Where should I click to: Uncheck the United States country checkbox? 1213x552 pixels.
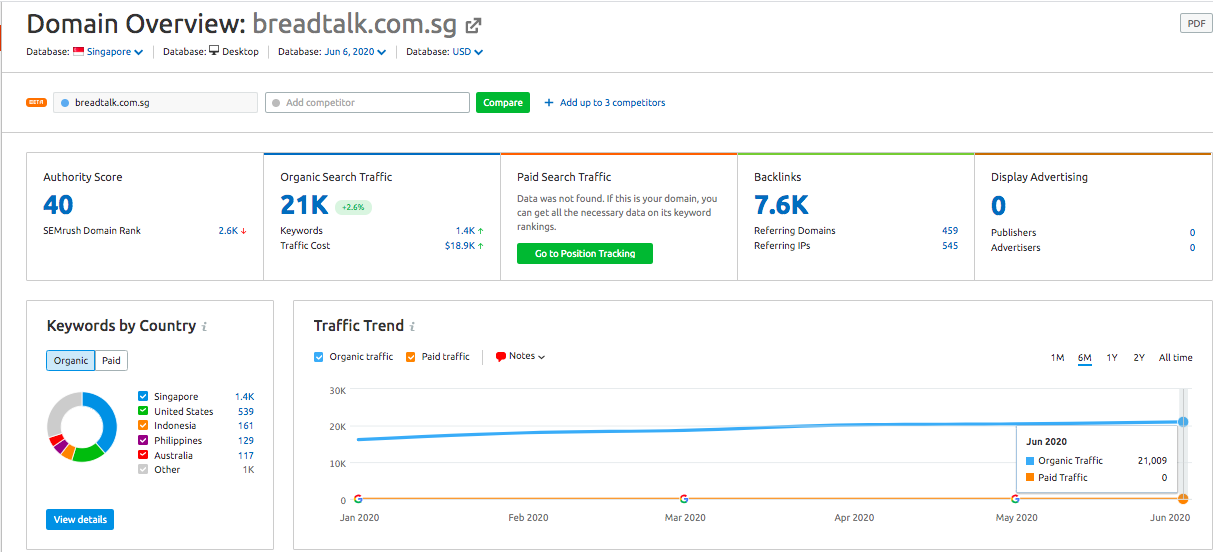(143, 411)
